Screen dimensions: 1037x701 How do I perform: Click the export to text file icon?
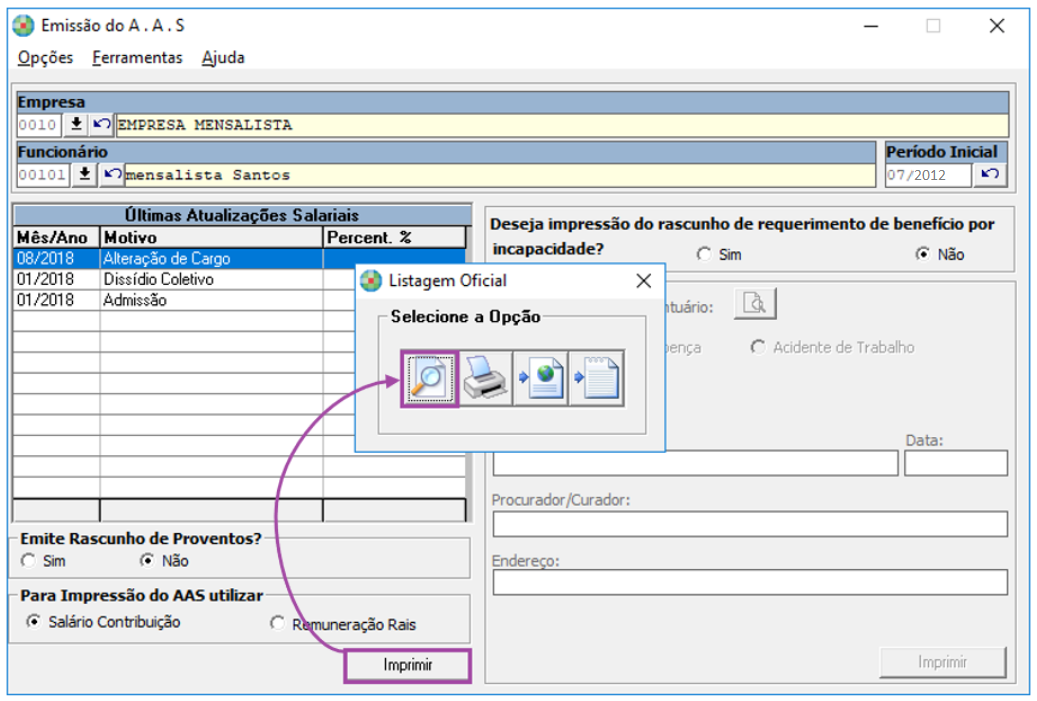pos(597,379)
